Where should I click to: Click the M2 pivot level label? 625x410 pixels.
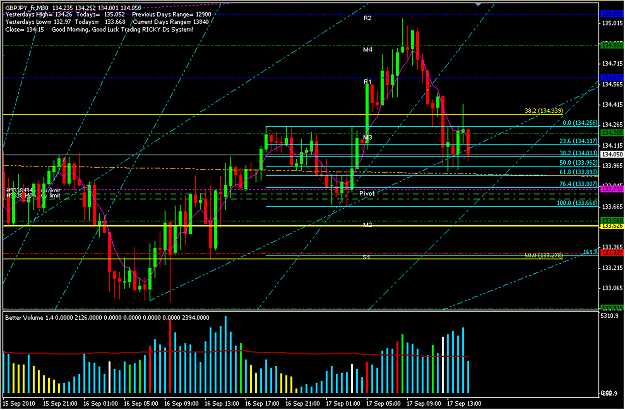(x=368, y=225)
